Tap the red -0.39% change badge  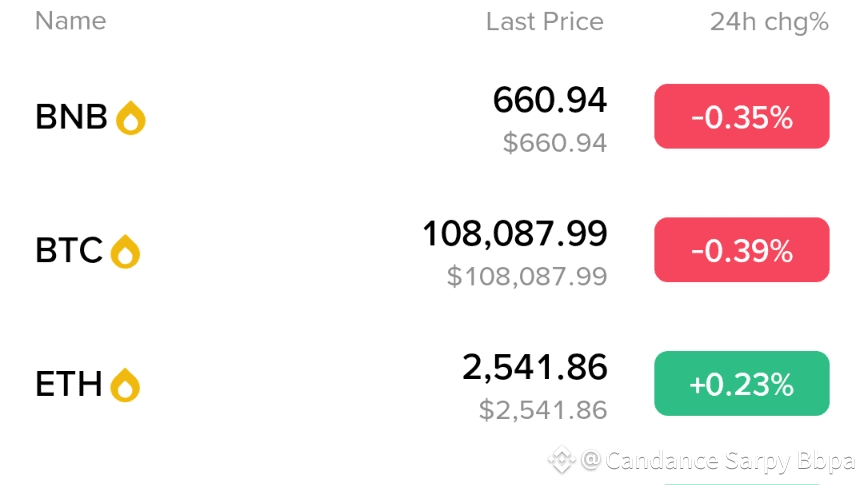(741, 250)
